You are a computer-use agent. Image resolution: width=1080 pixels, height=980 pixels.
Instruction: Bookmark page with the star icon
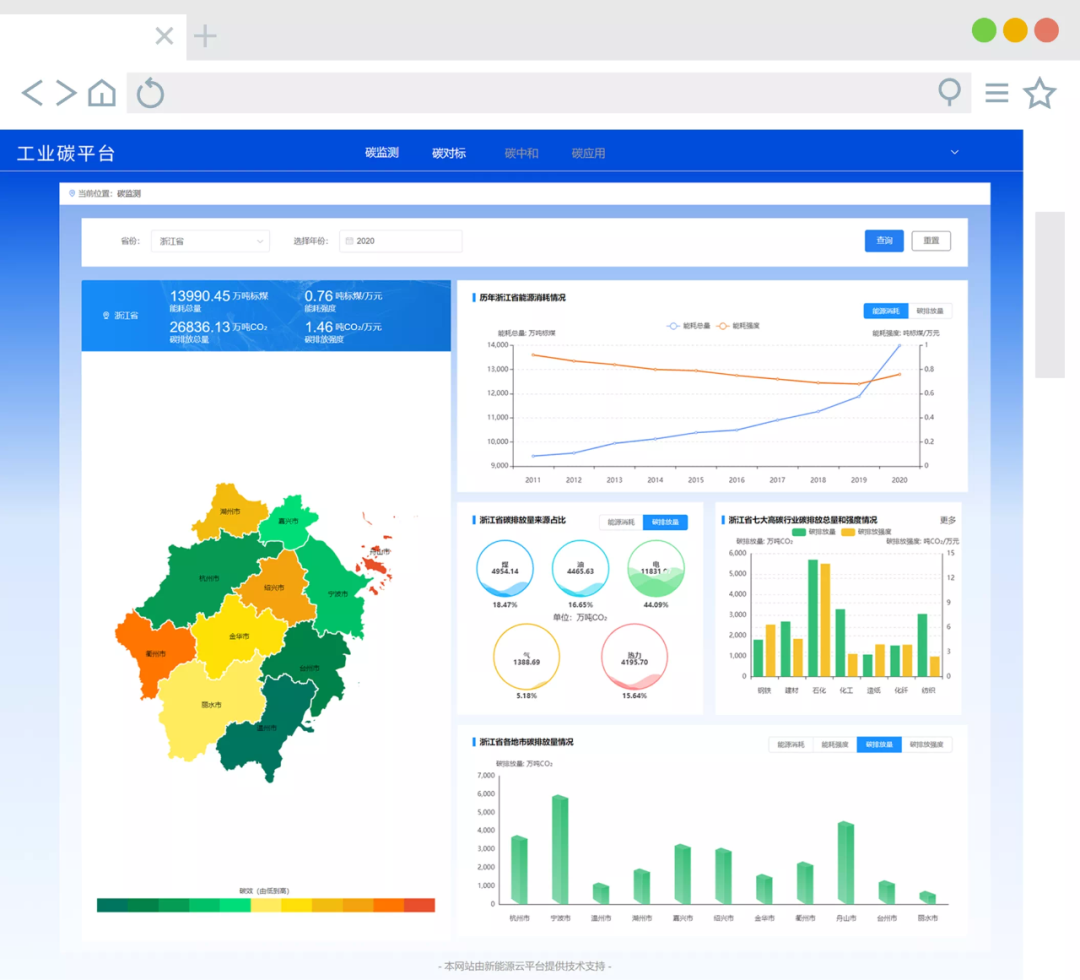click(x=1039, y=94)
